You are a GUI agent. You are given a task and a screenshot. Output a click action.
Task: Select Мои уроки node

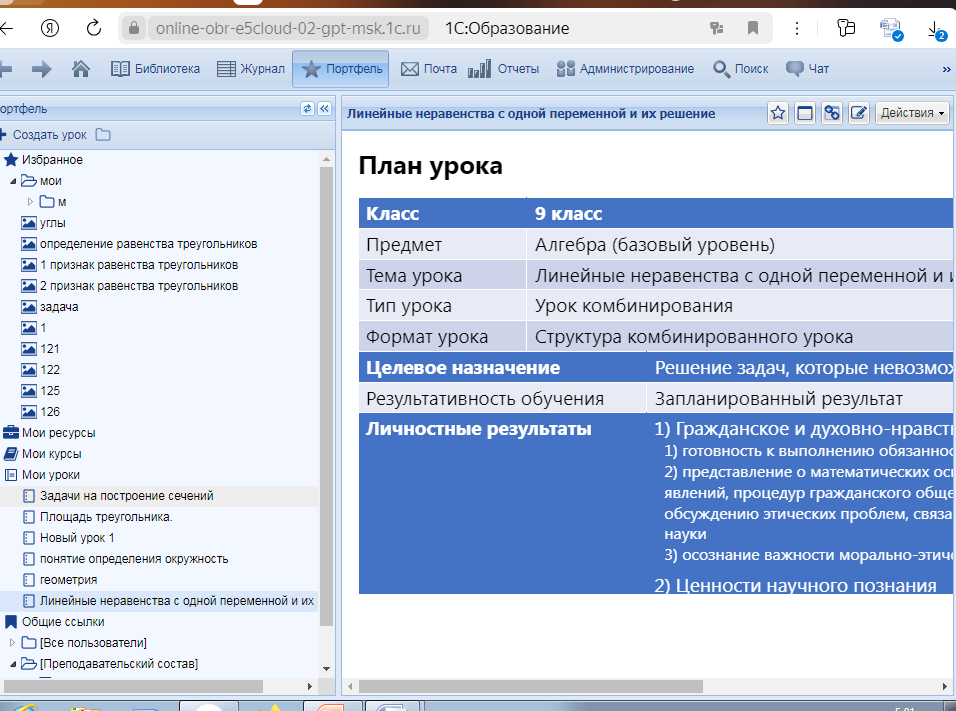(x=51, y=475)
